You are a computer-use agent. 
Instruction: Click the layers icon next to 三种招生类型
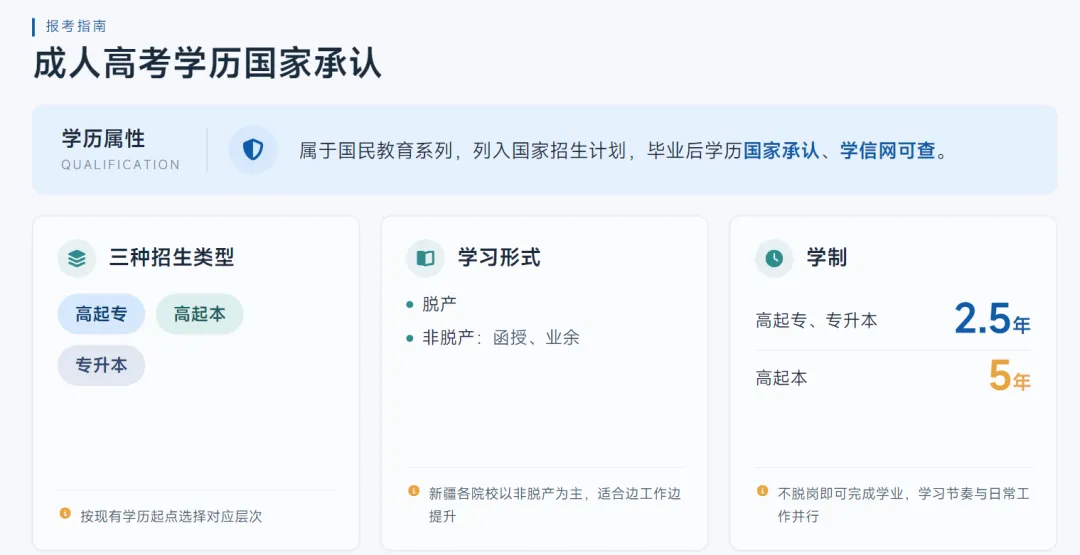(77, 258)
